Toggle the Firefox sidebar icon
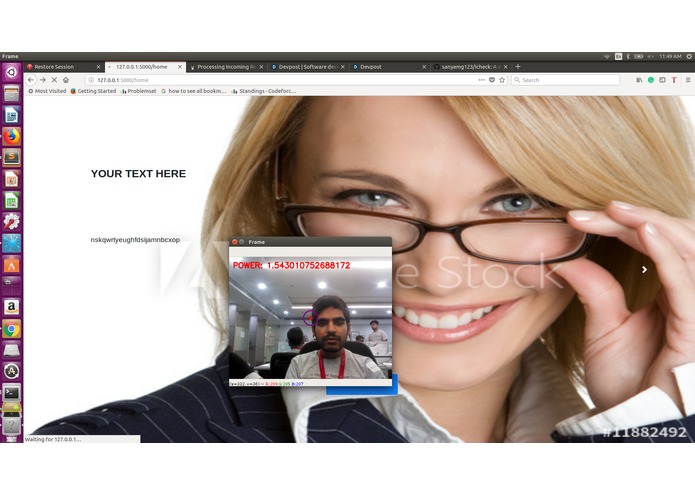 point(662,80)
